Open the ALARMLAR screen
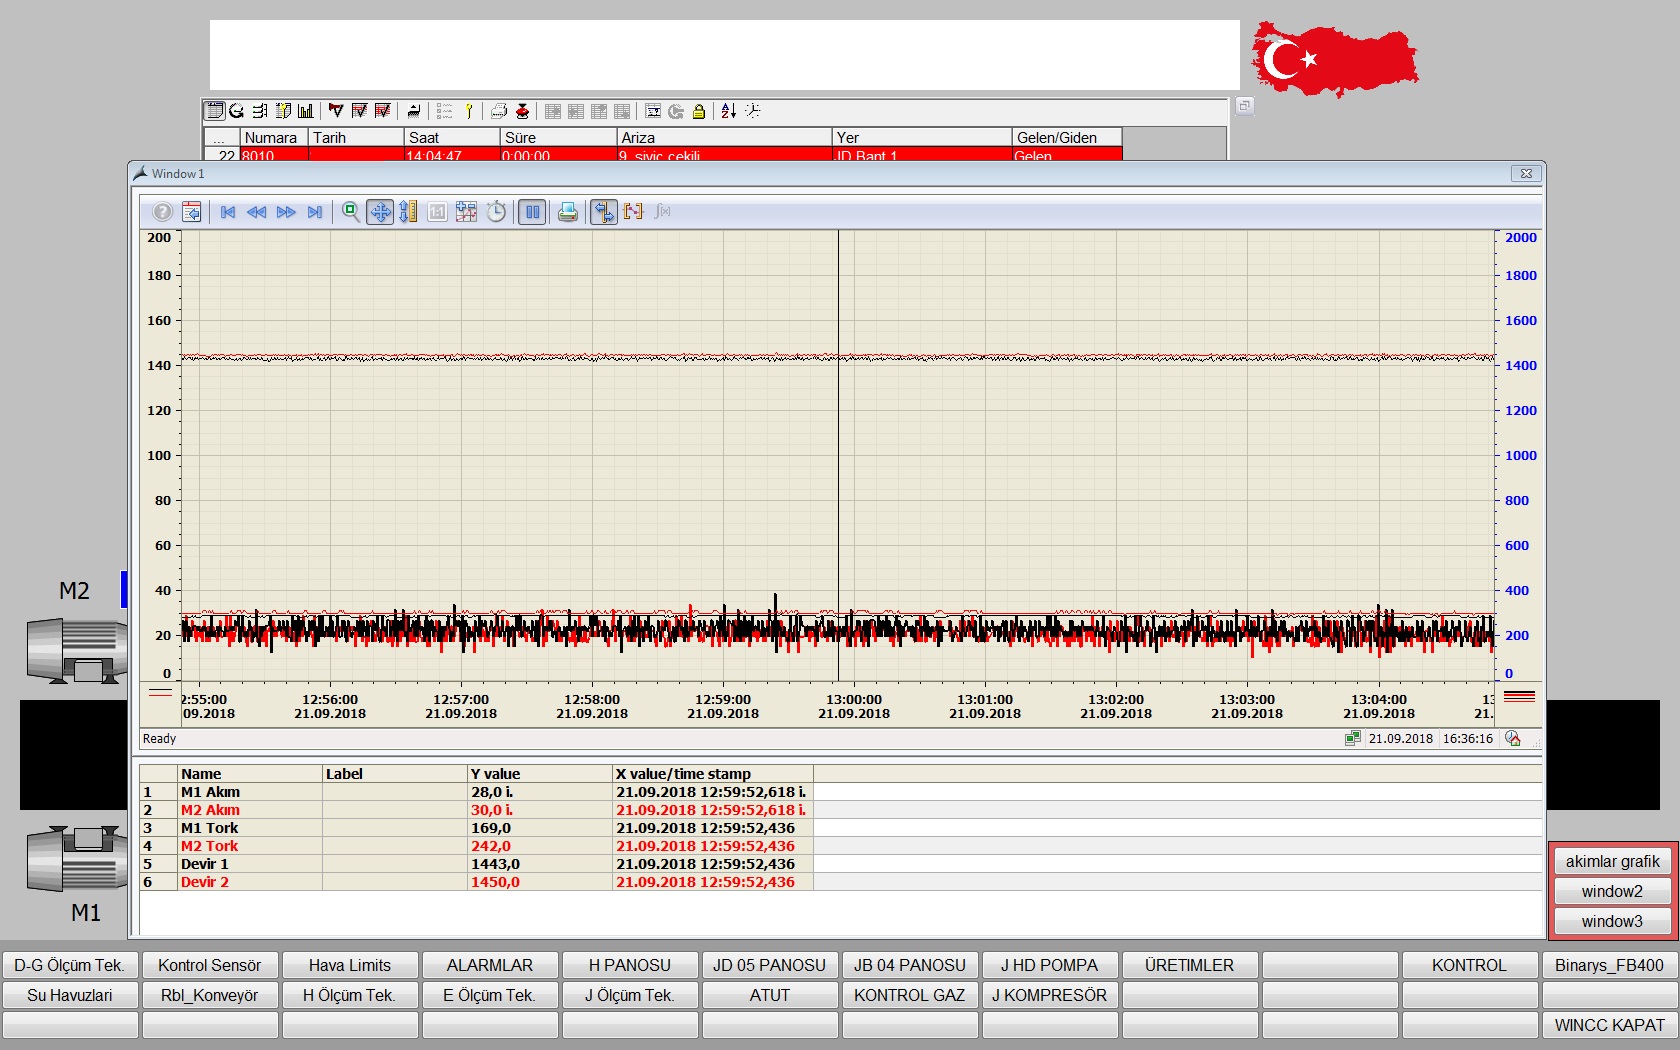 (x=490, y=965)
